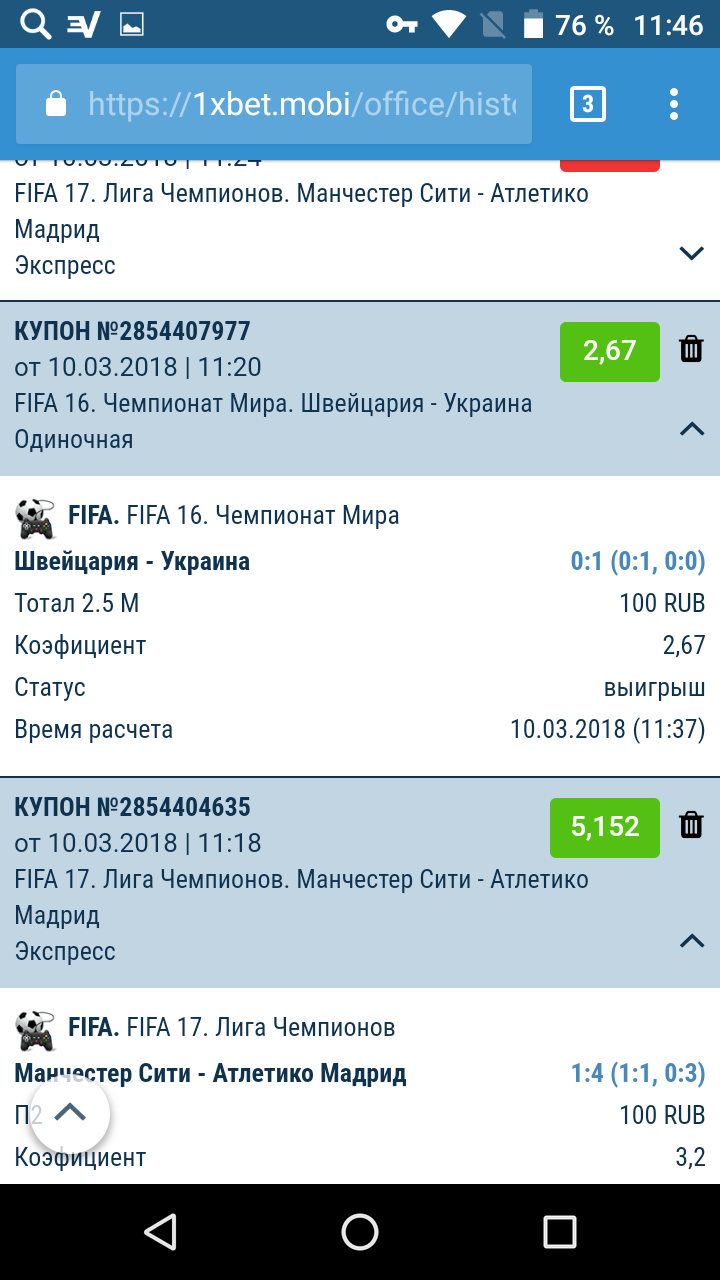The height and width of the screenshot is (1280, 720).
Task: Open the tab switcher showing 3 tabs
Action: tap(587, 104)
